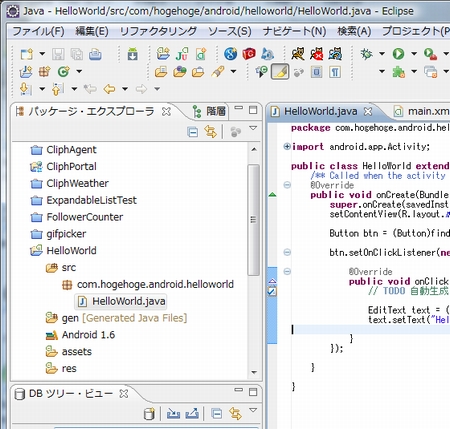The height and width of the screenshot is (429, 450).
Task: Click the new JUnit test icon
Action: (x=182, y=54)
